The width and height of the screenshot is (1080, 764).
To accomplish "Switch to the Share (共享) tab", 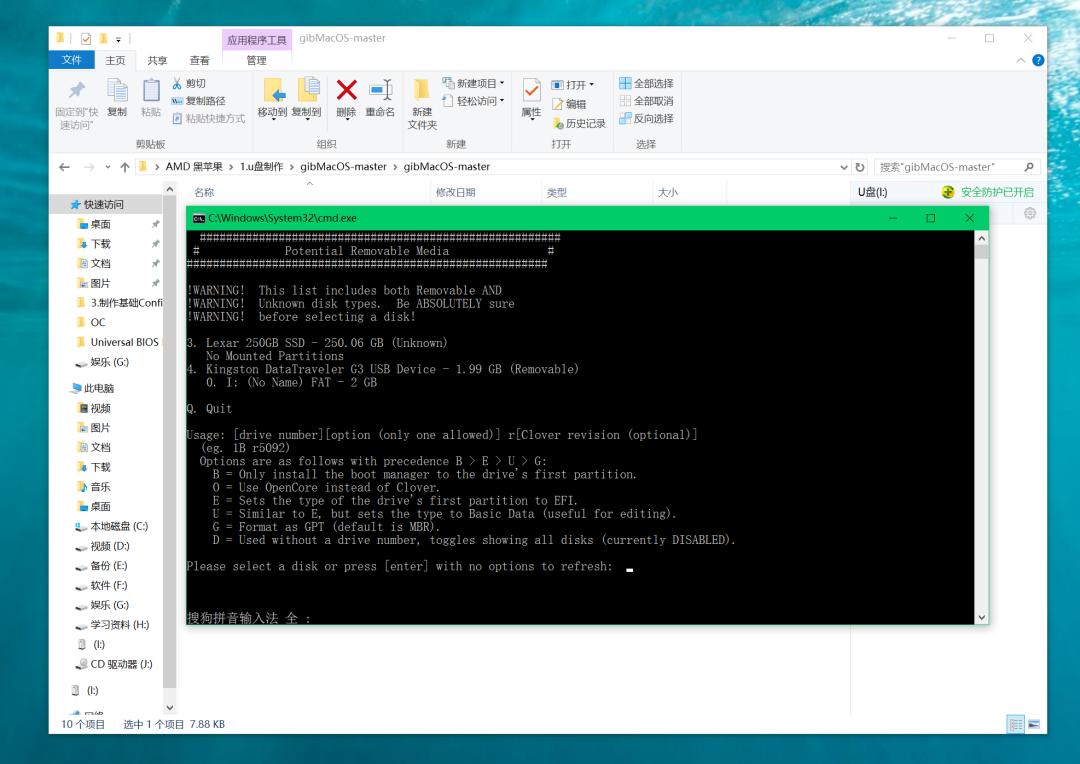I will click(157, 61).
